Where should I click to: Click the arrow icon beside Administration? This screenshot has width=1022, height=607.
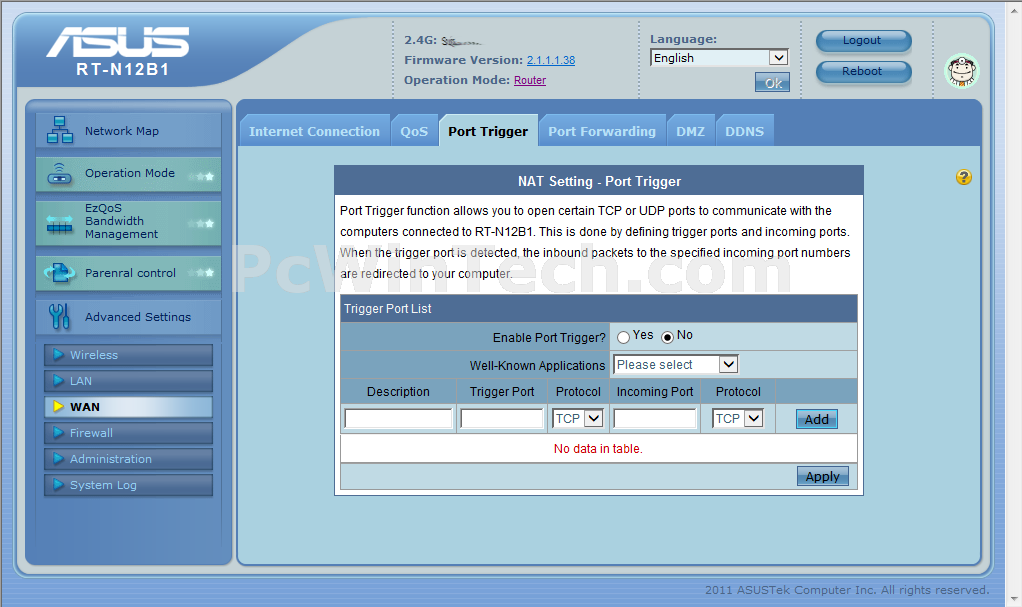pos(58,459)
